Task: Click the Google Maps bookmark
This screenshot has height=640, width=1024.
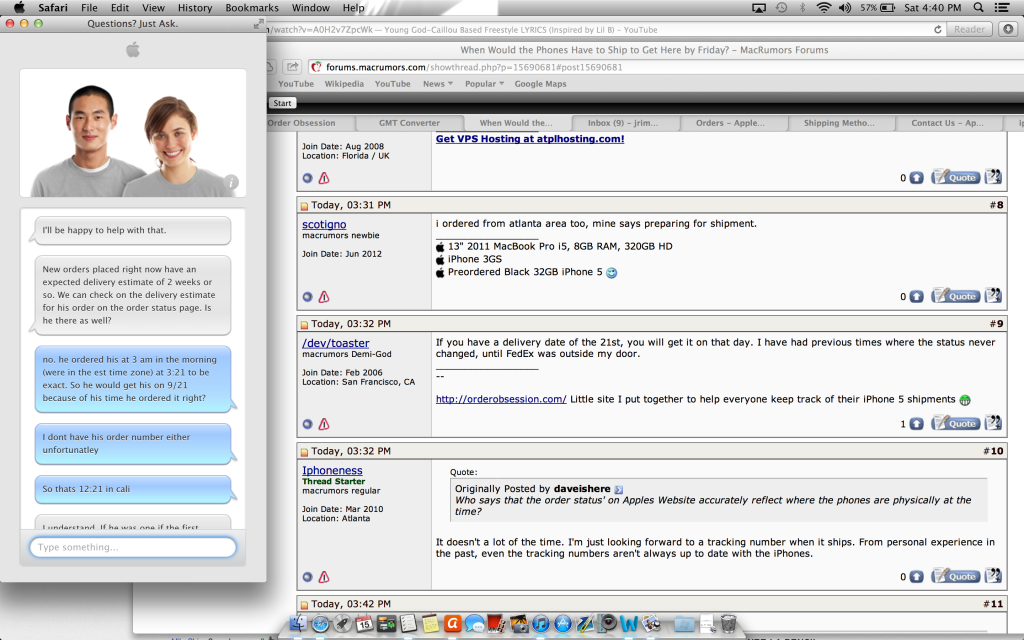Action: [x=540, y=84]
